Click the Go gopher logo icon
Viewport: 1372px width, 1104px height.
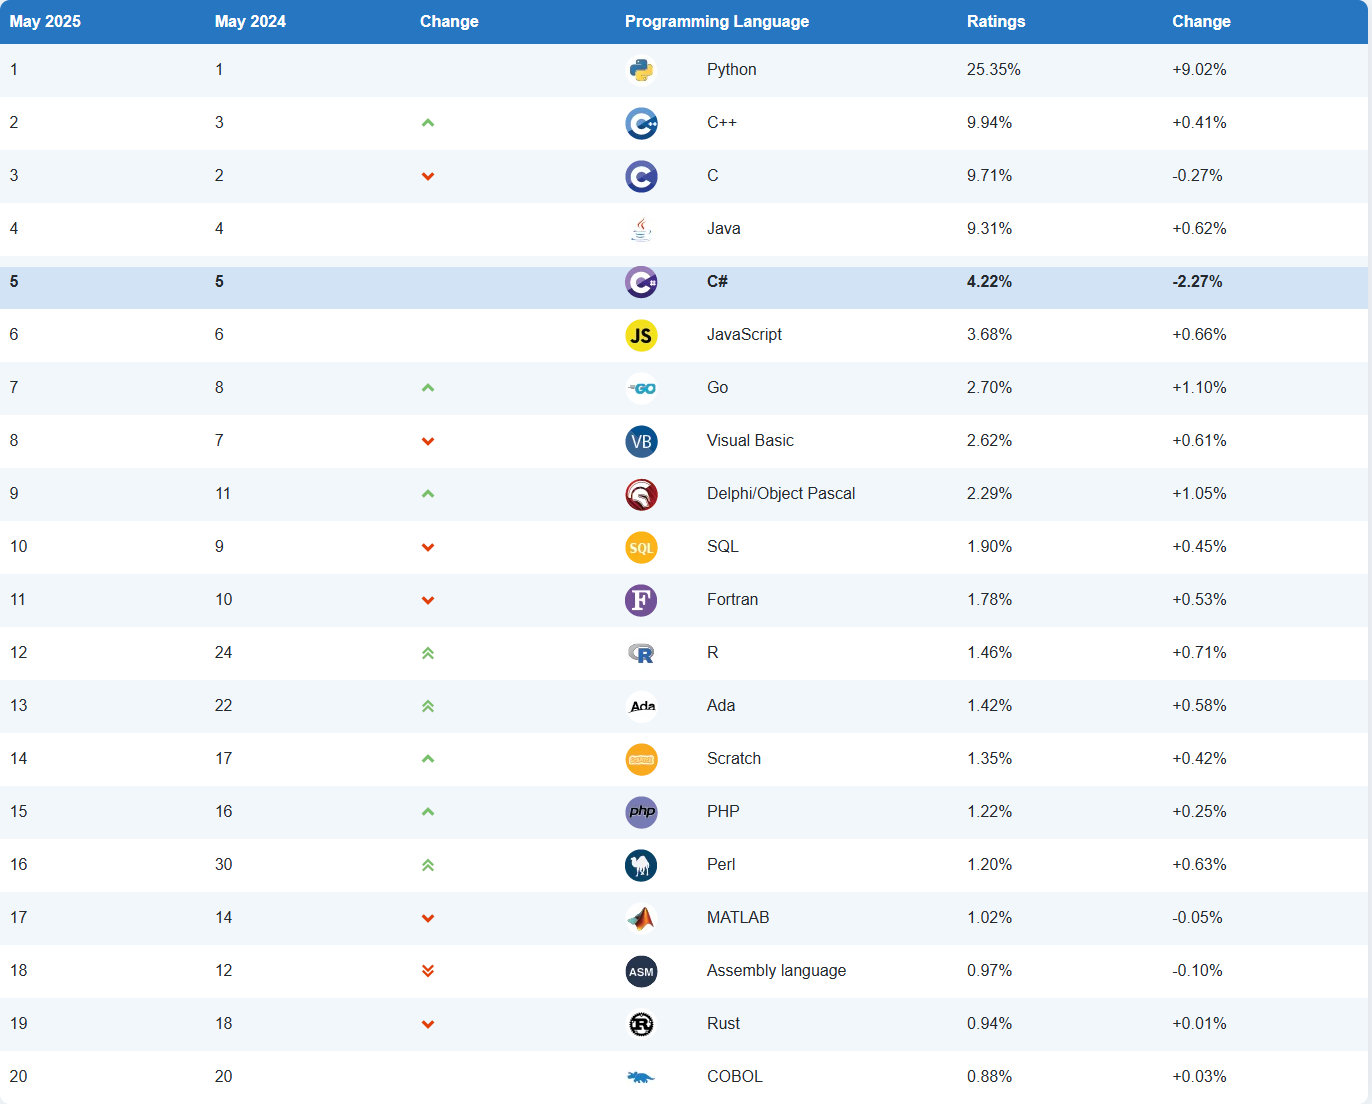point(641,388)
